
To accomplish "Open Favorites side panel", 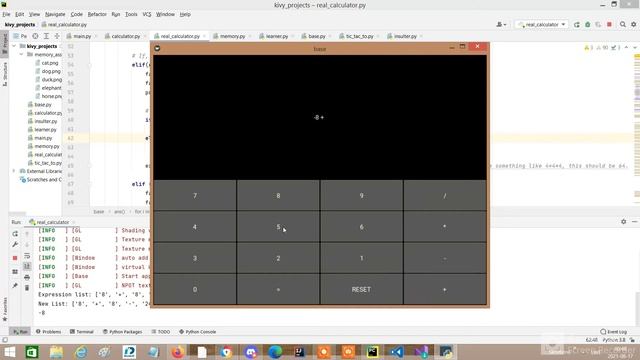I will [x=4, y=309].
